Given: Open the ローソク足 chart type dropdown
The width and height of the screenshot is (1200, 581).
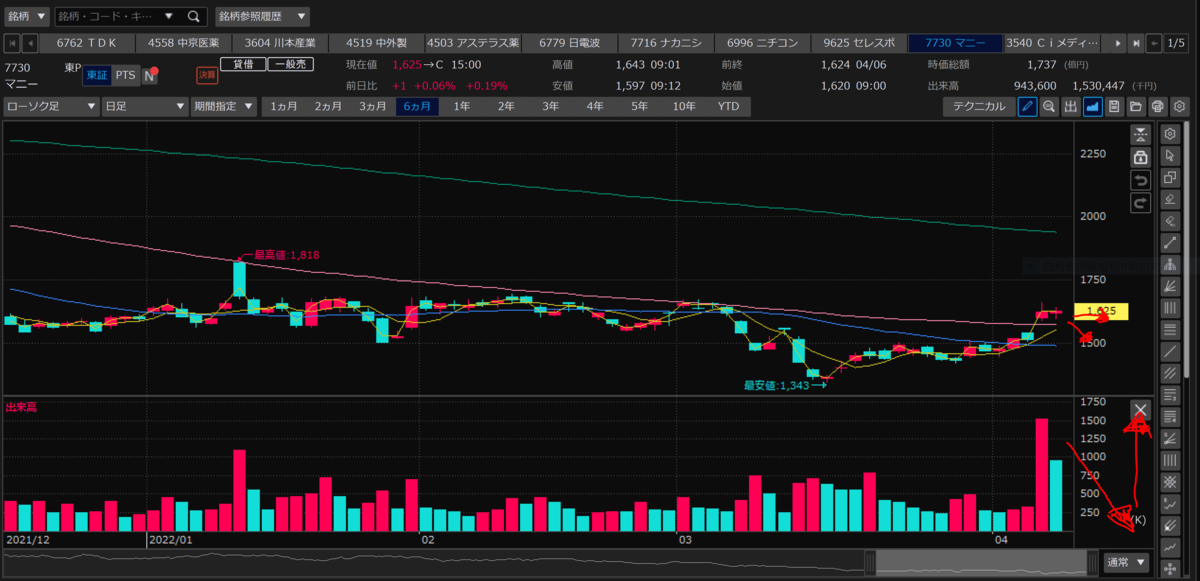Looking at the screenshot, I should [x=52, y=106].
